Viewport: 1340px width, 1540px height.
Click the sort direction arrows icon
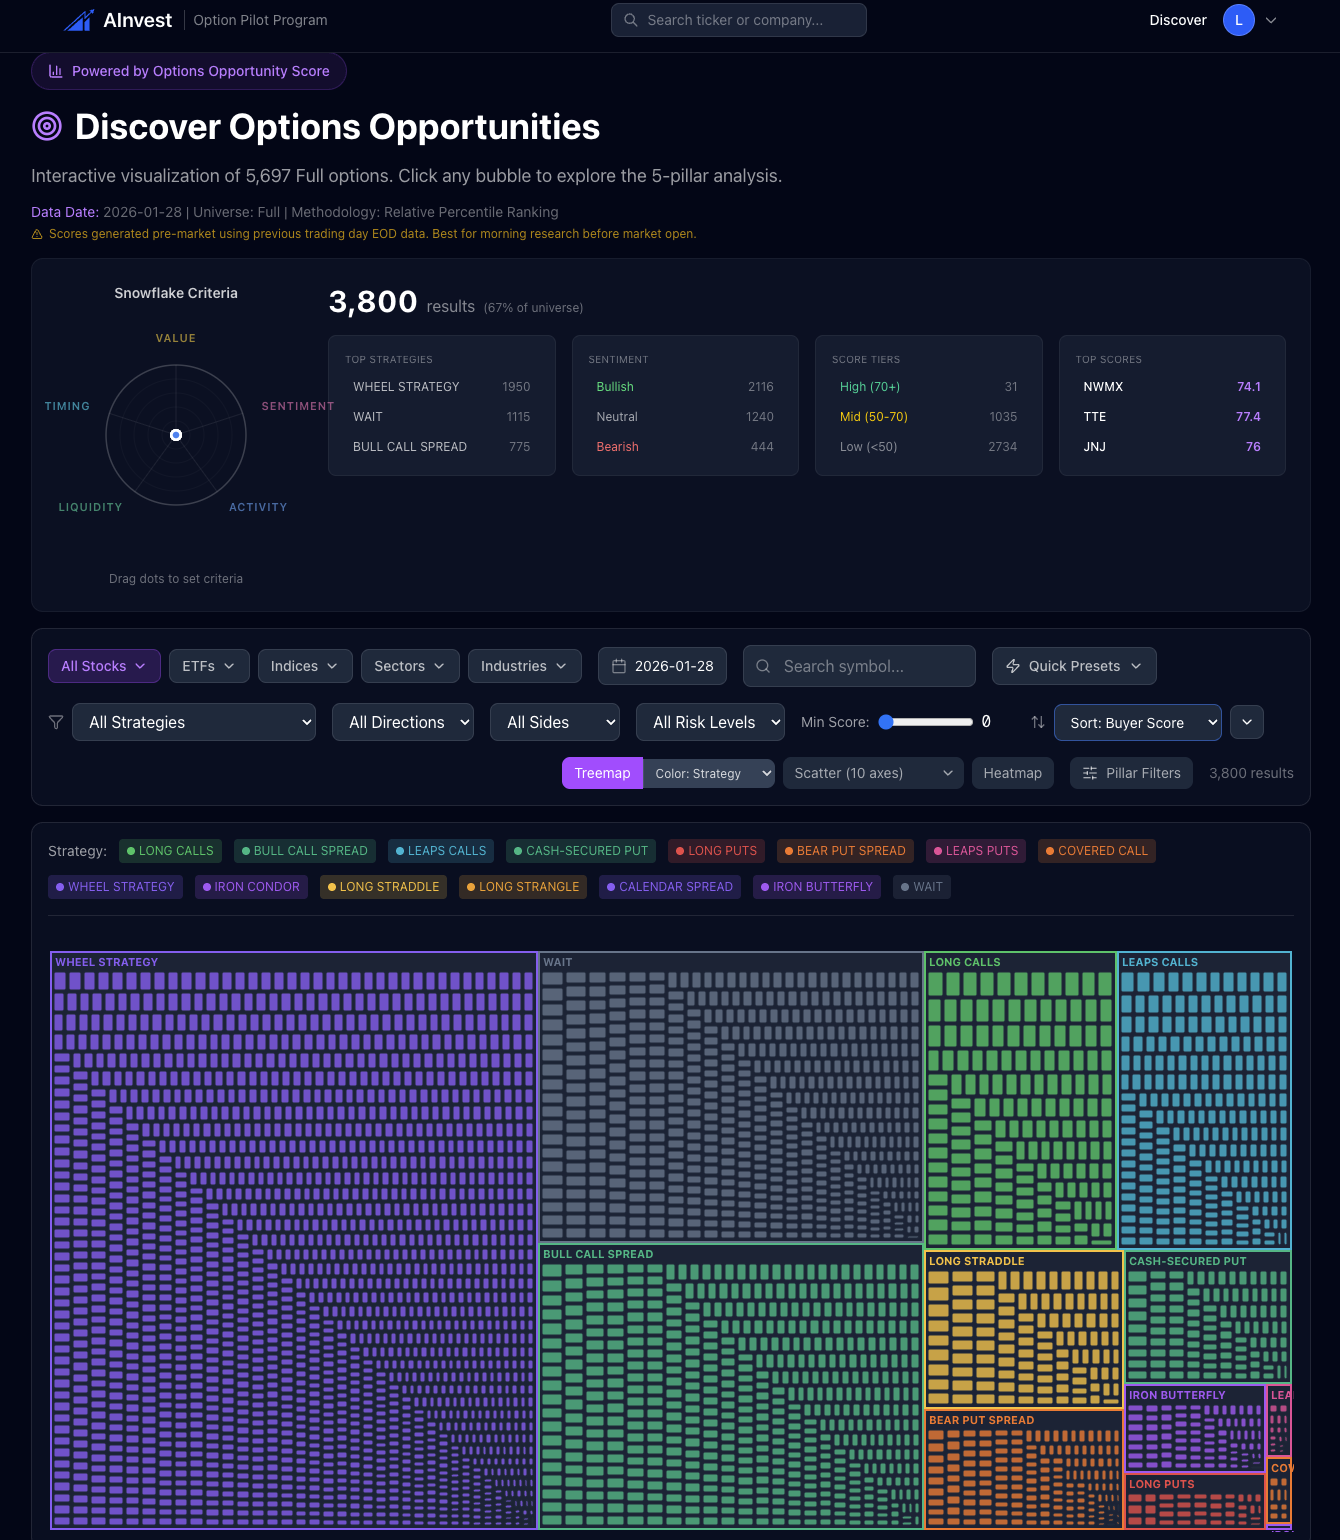(x=1037, y=722)
